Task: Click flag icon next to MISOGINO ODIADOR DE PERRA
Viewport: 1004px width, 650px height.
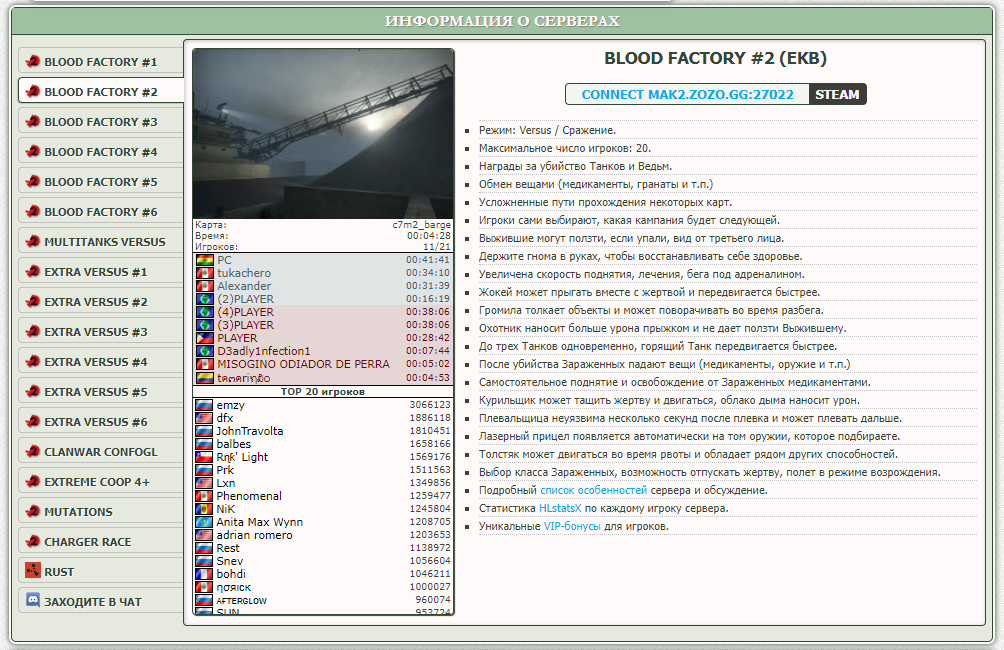Action: [204, 364]
